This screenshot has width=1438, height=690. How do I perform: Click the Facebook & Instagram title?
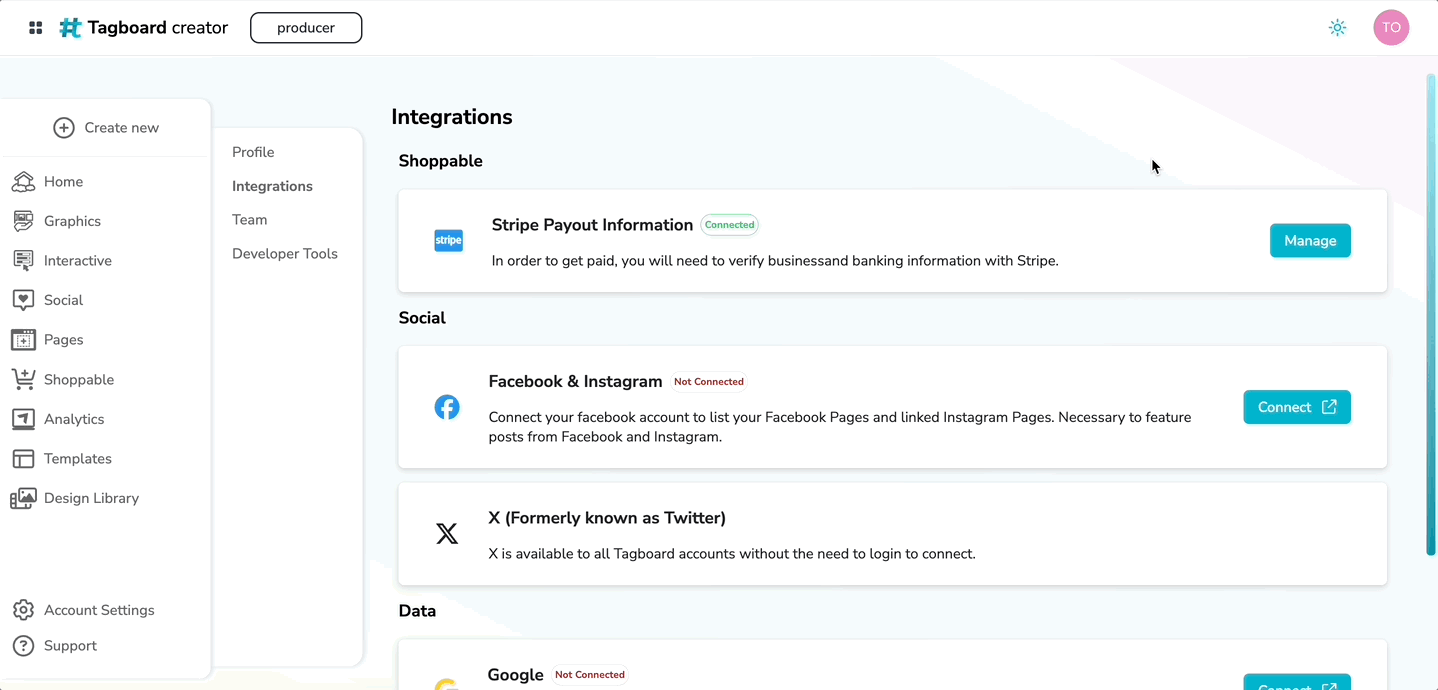[576, 382]
